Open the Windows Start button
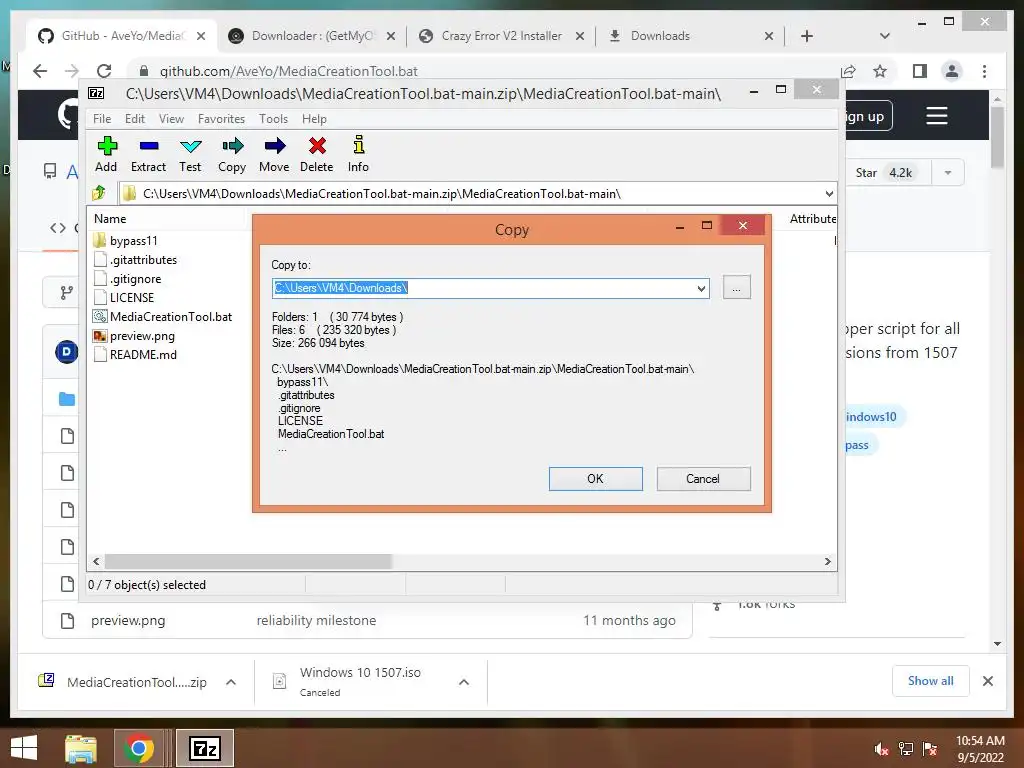Viewport: 1024px width, 768px height. point(24,748)
